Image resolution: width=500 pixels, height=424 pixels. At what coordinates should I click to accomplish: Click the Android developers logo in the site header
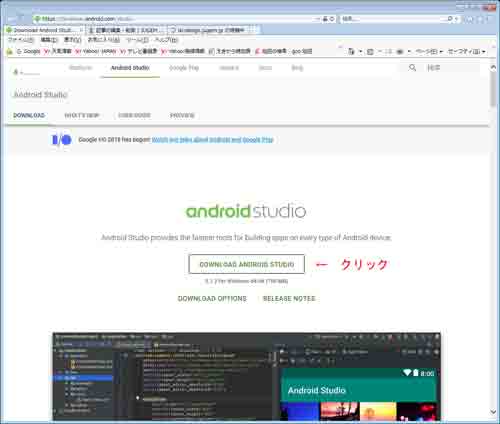tap(26, 71)
